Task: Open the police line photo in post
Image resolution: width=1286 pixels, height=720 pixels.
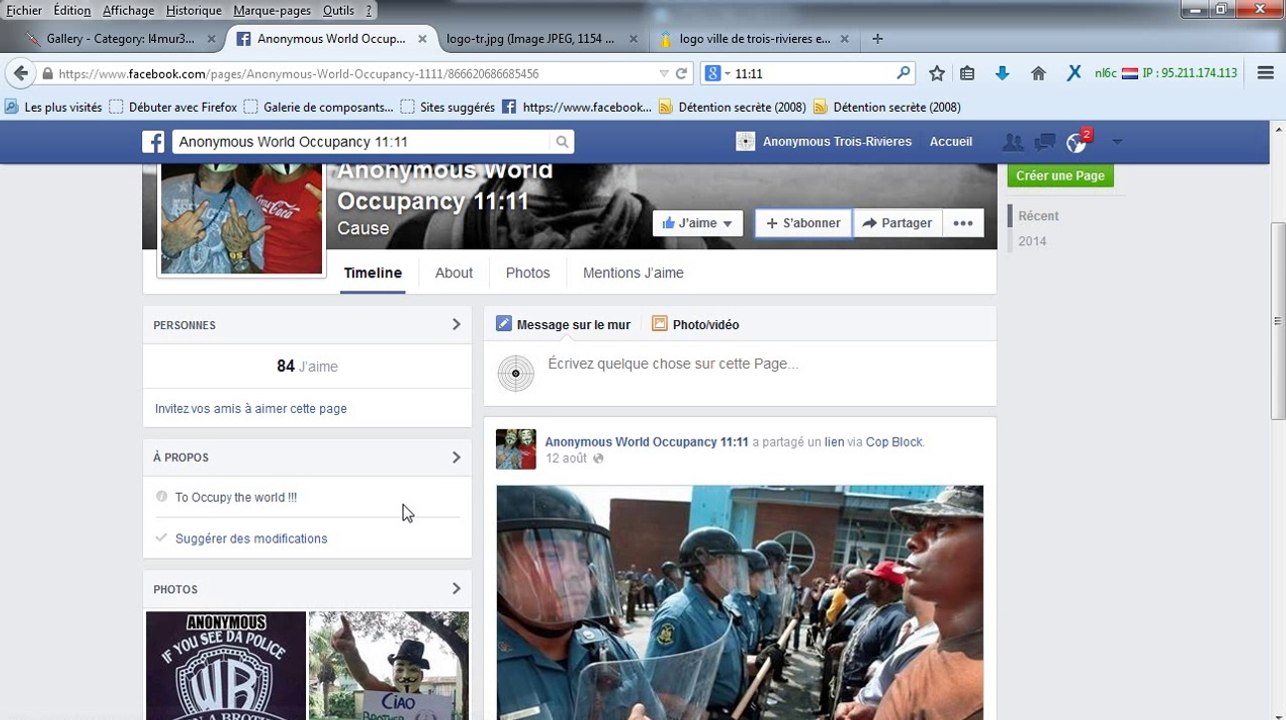Action: pyautogui.click(x=740, y=603)
